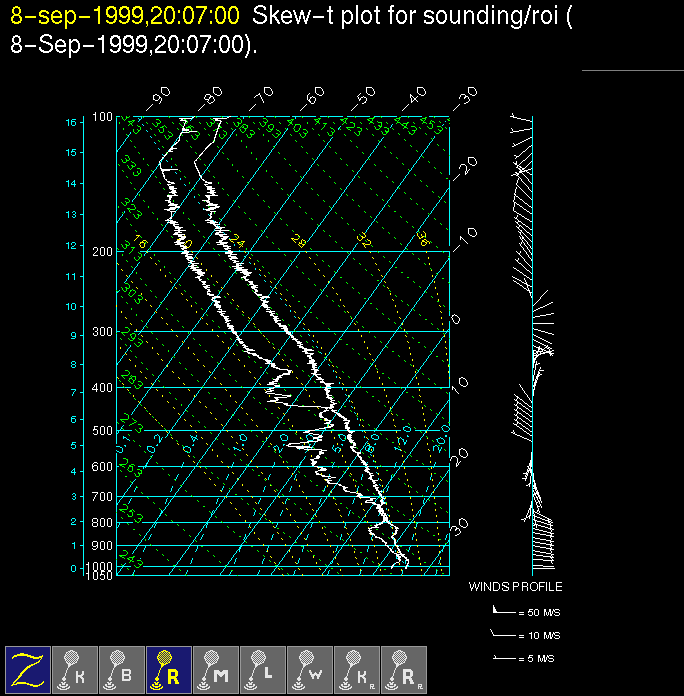Click the WINDS PROFILE label
684x696 pixels.
pos(515,587)
